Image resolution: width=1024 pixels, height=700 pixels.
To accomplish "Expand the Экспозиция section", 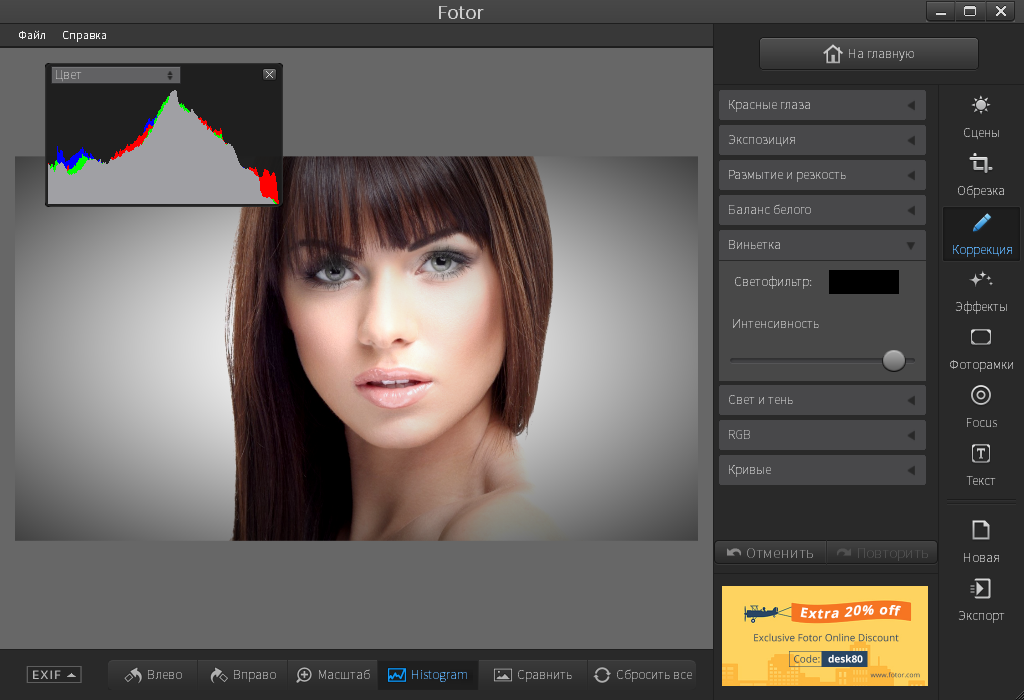I will [822, 140].
